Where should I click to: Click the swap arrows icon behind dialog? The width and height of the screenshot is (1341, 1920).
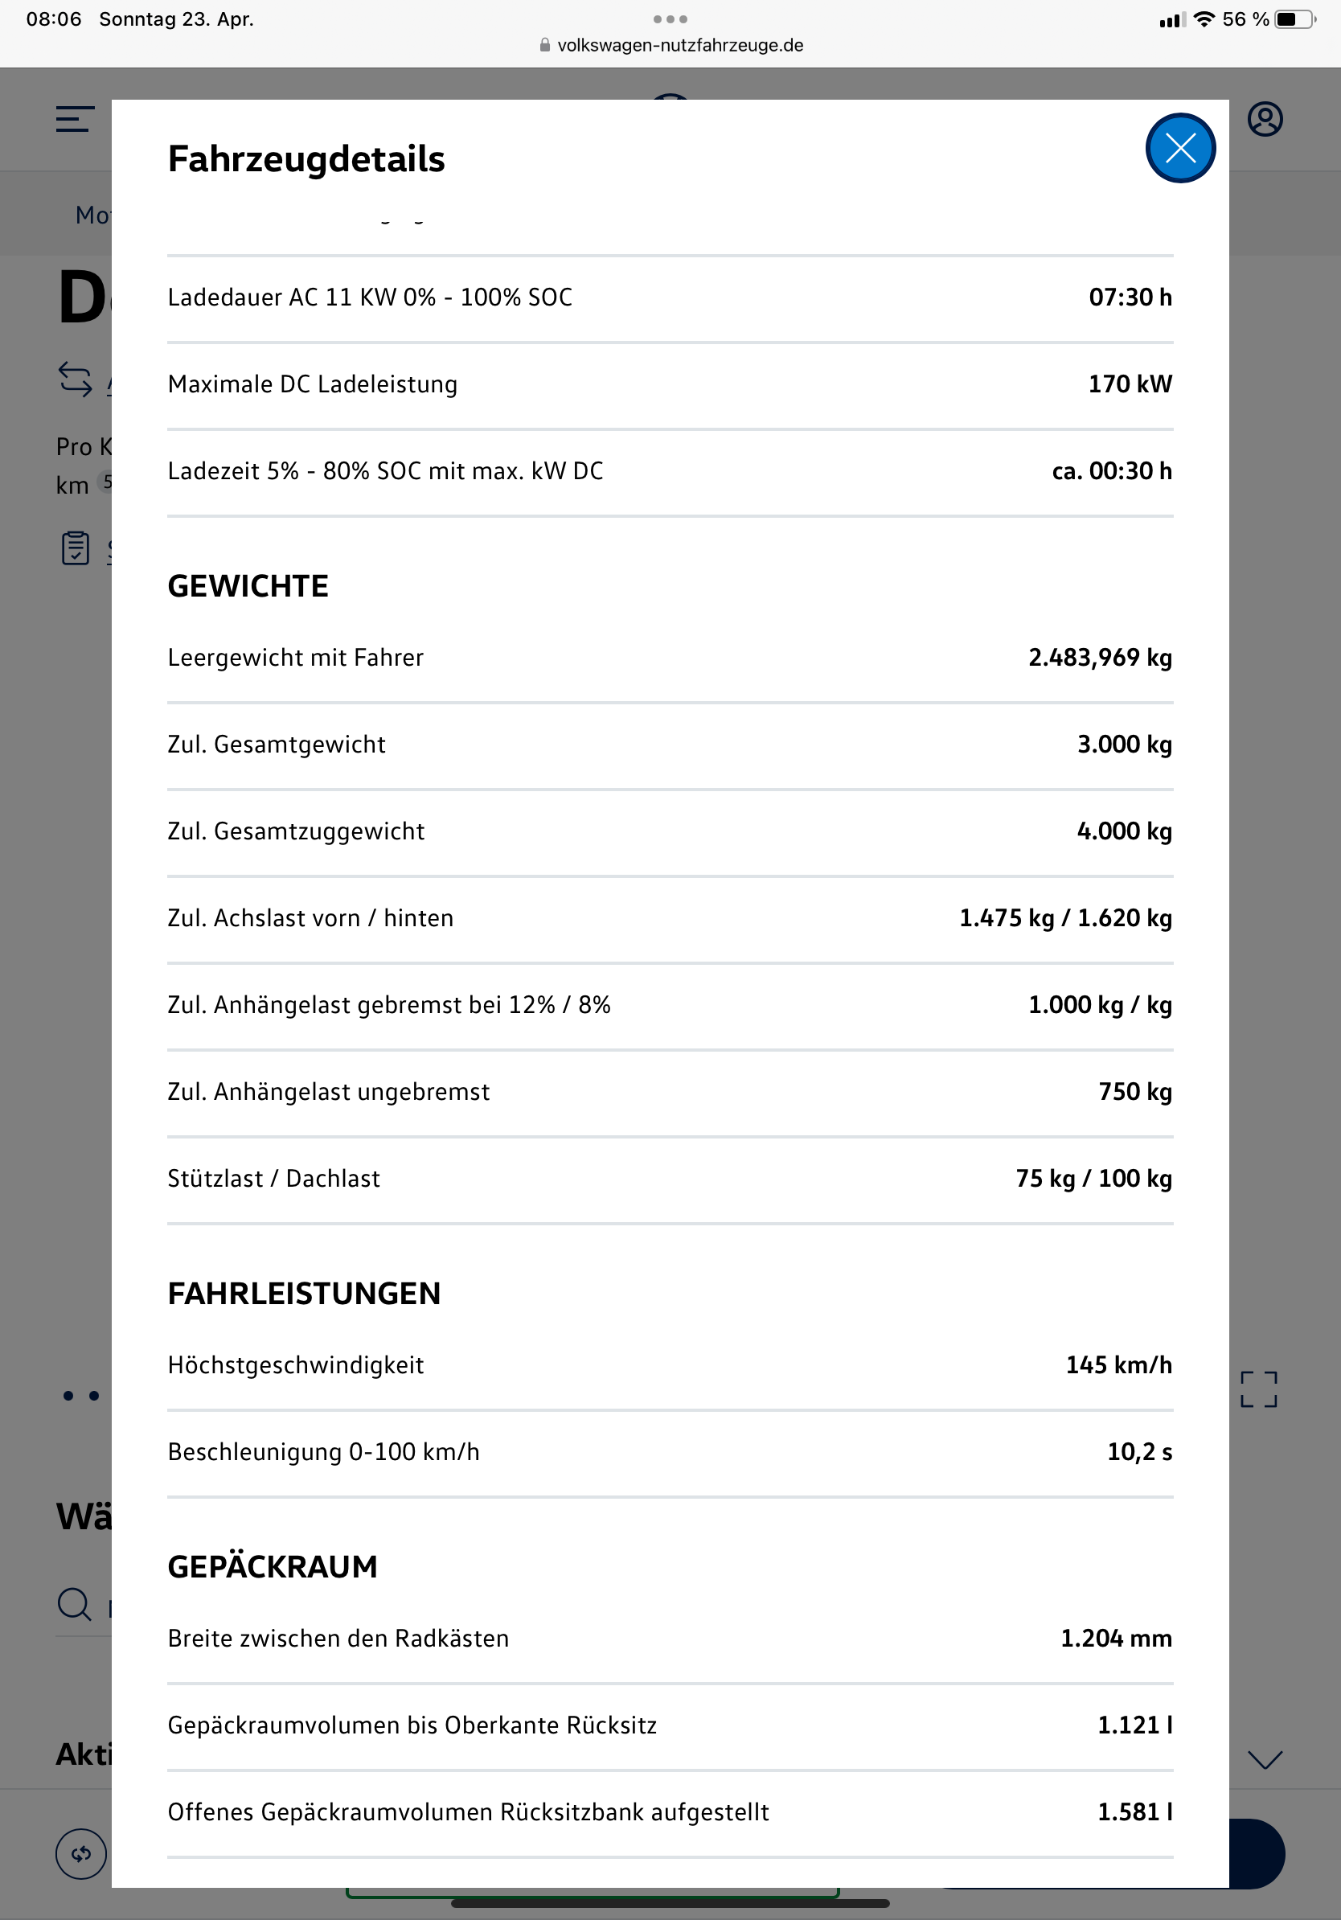(x=76, y=379)
